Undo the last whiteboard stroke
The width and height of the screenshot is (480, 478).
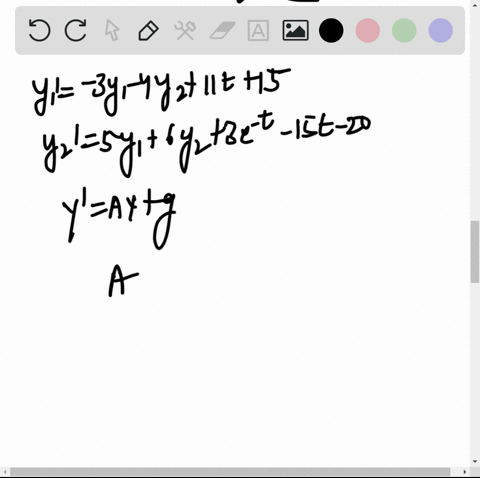coord(39,30)
